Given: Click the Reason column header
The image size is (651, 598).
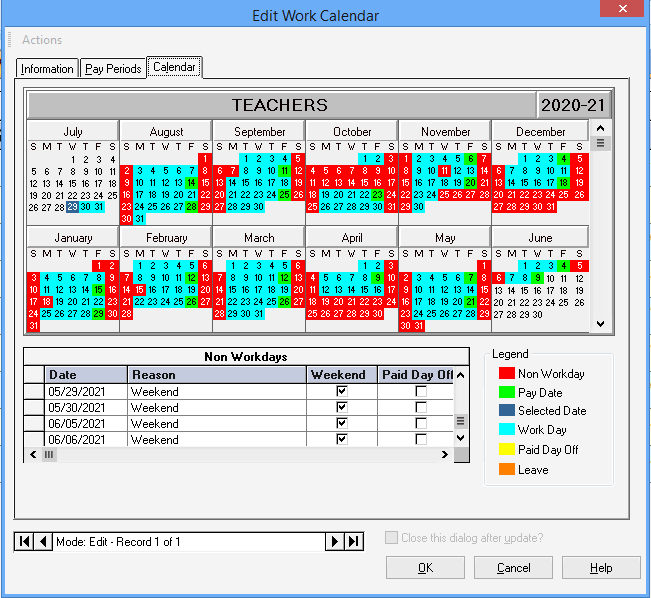Looking at the screenshot, I should (217, 375).
